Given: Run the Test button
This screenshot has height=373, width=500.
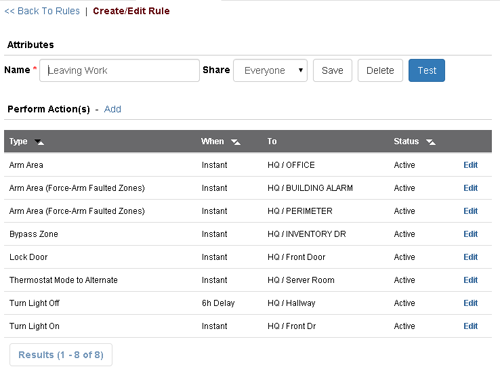Looking at the screenshot, I should coord(427,70).
